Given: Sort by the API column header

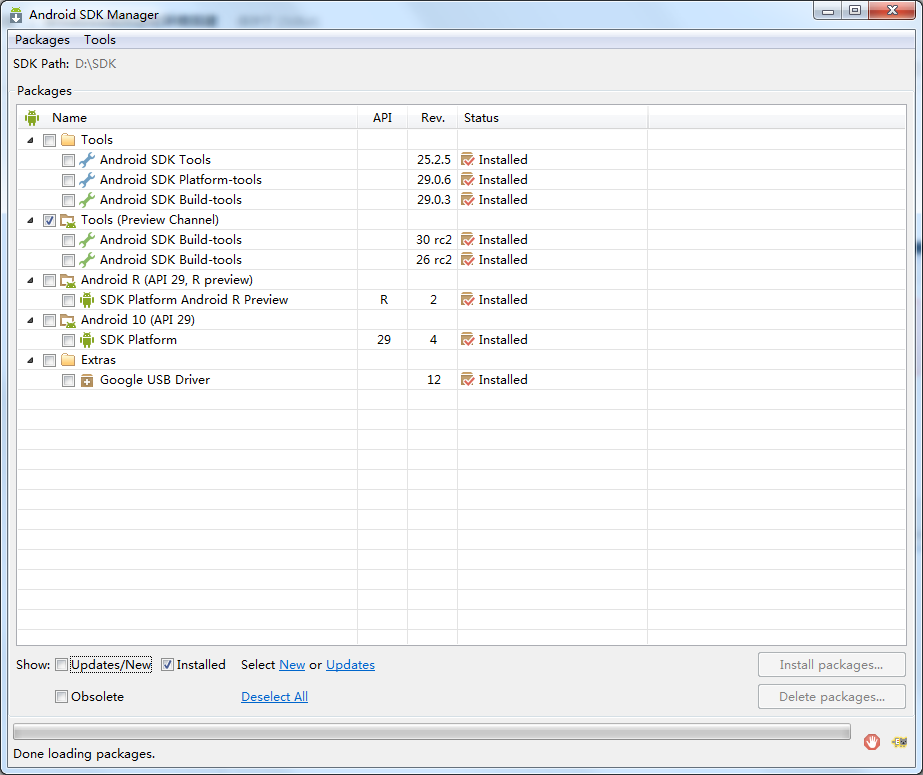Looking at the screenshot, I should (x=383, y=118).
